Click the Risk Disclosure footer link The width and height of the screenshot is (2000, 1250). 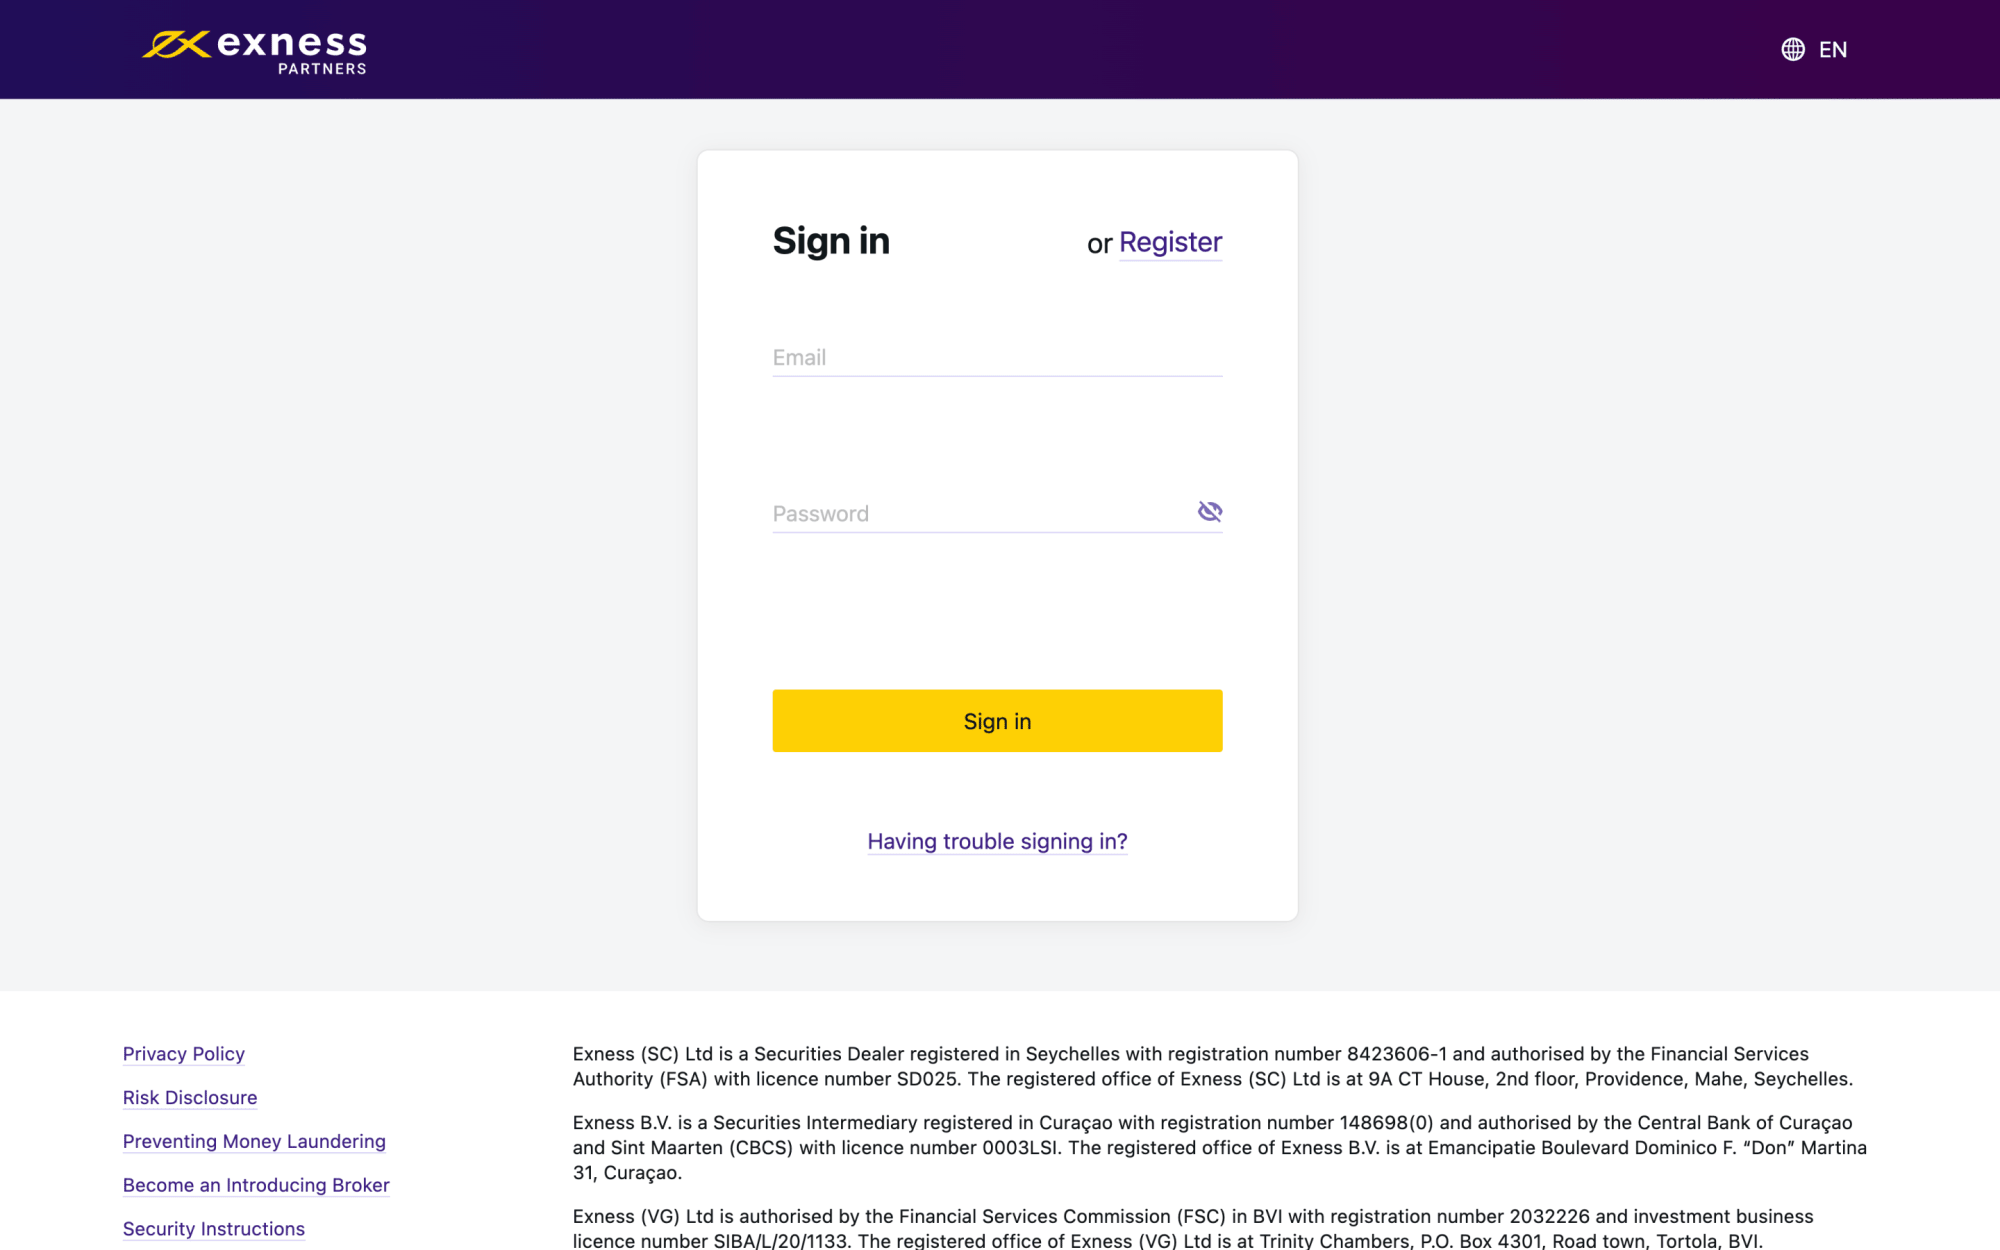[x=190, y=1097]
